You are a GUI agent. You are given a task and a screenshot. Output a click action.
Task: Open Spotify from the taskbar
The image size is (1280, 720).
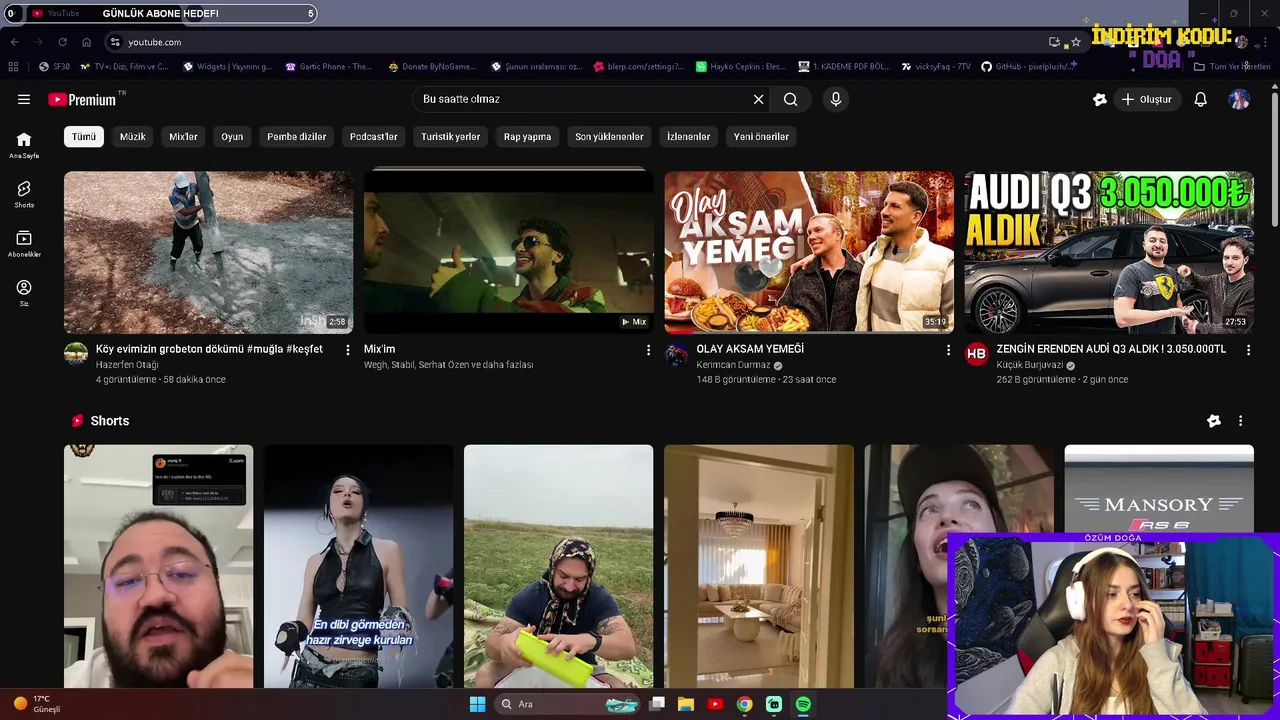[x=803, y=704]
